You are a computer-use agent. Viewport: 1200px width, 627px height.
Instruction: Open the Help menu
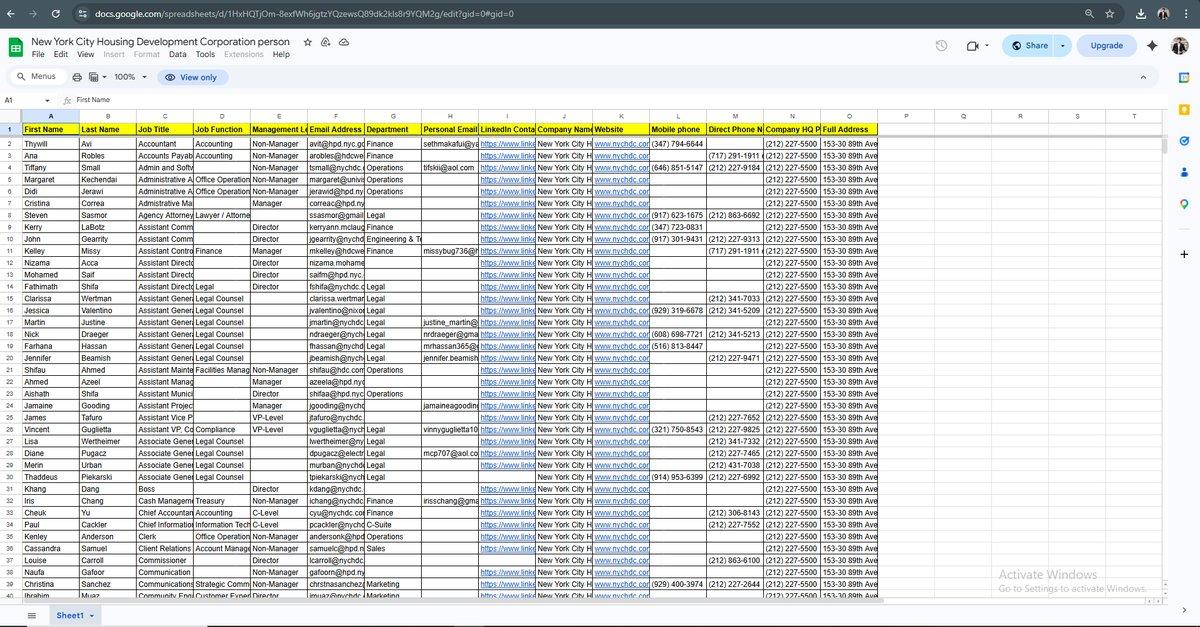(x=281, y=54)
